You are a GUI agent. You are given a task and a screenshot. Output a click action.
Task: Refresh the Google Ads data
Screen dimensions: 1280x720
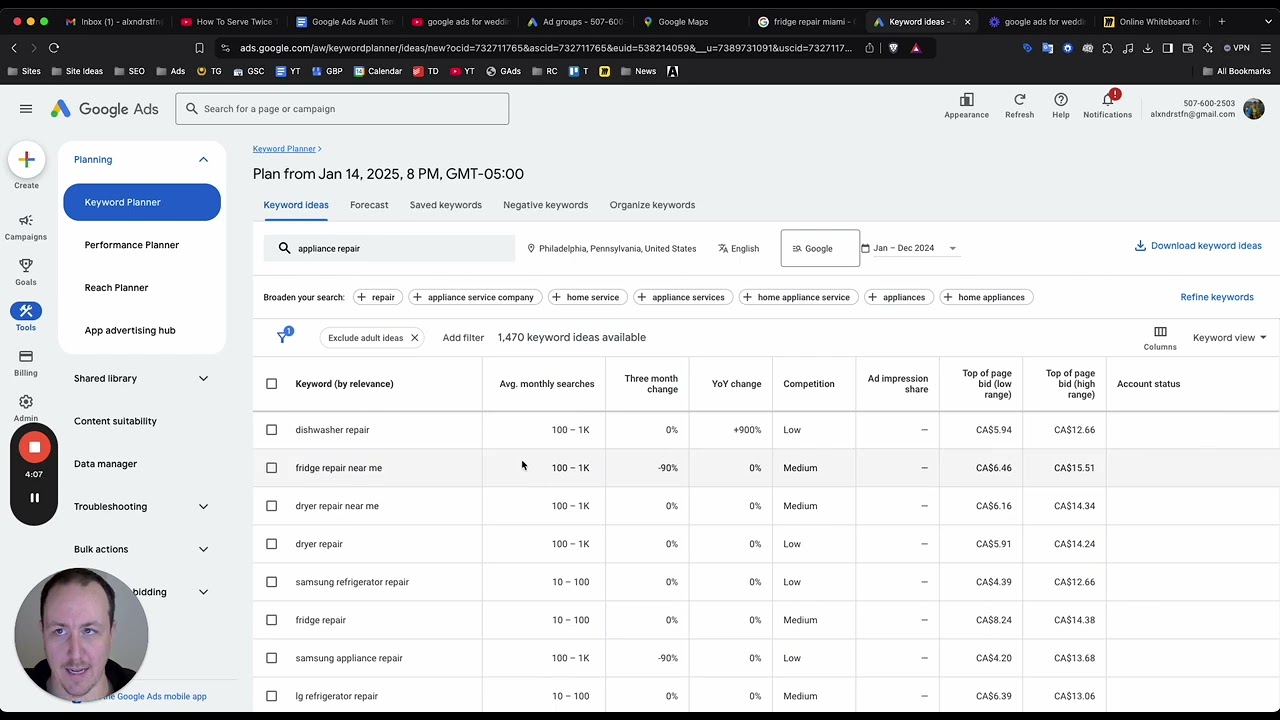[1019, 105]
